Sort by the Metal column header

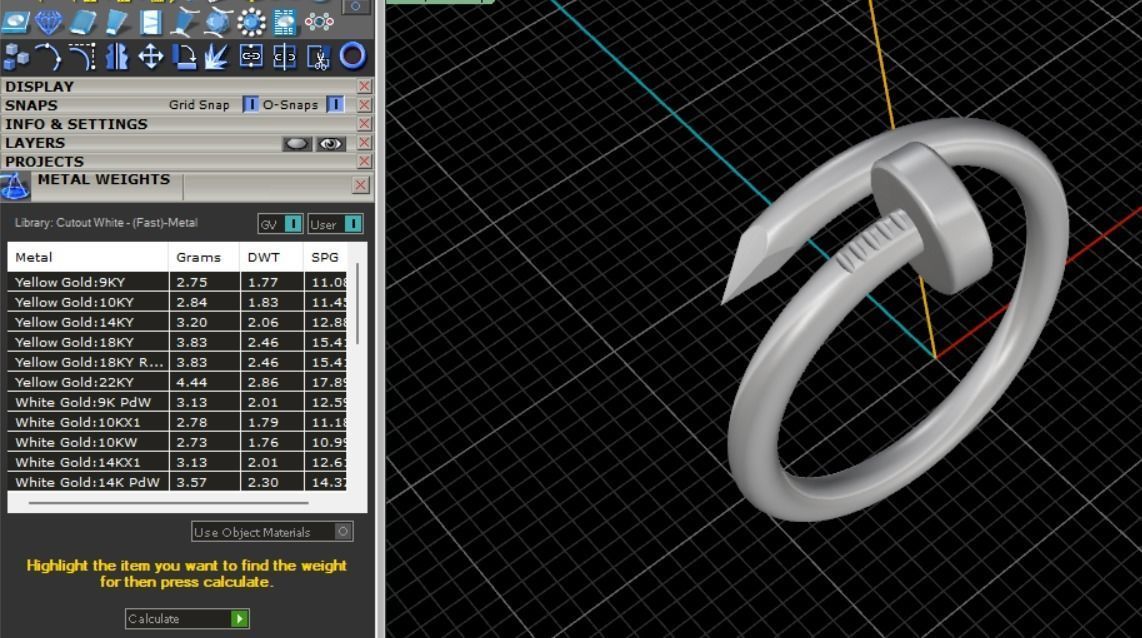tap(87, 257)
